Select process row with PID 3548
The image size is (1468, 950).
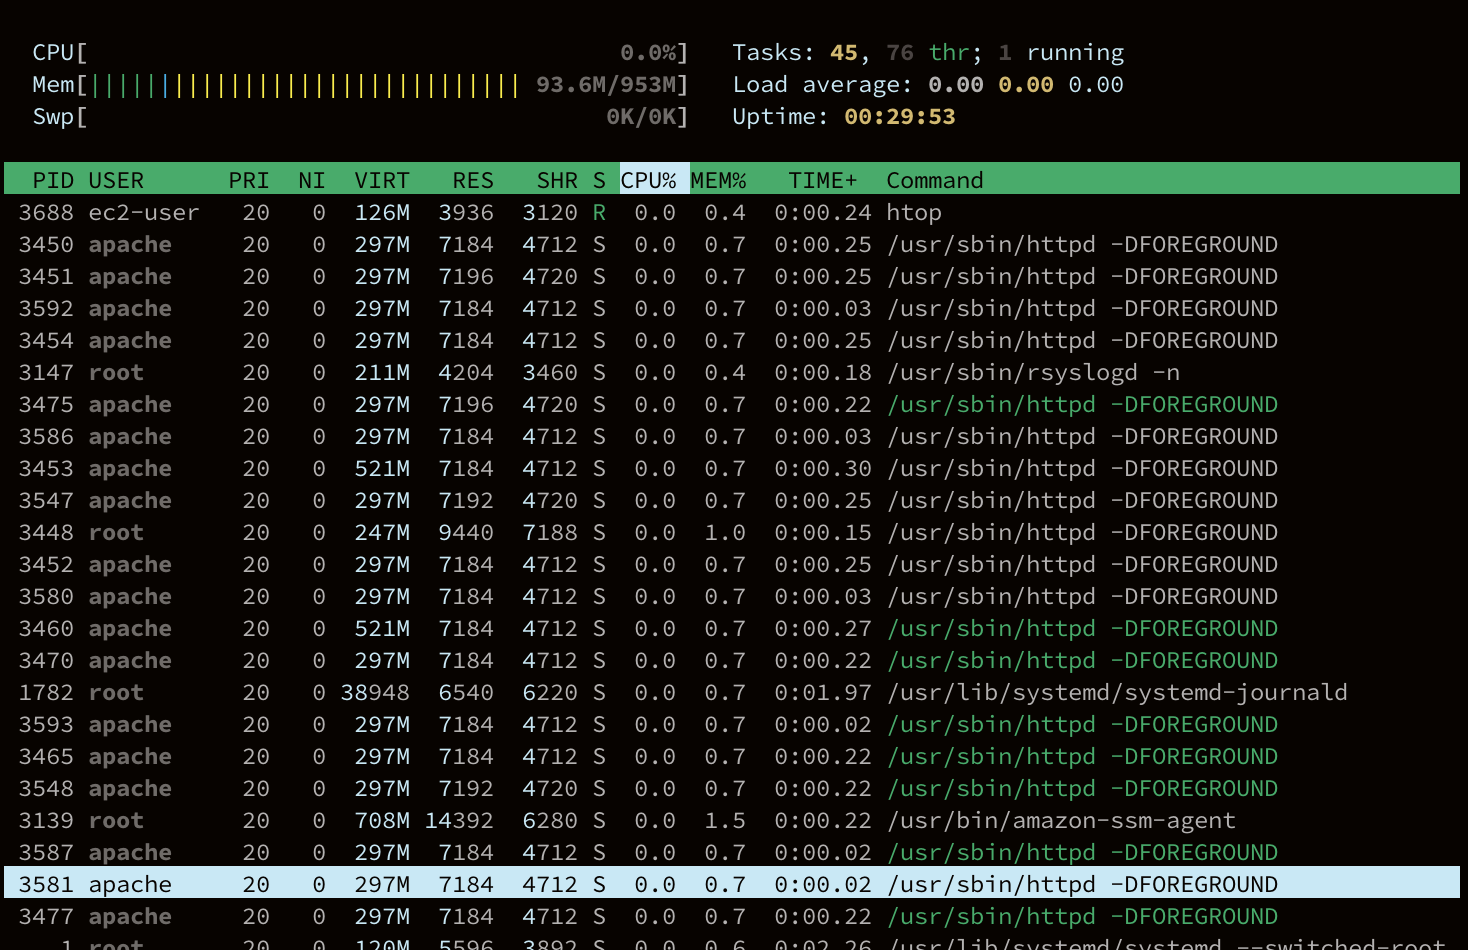click(732, 788)
